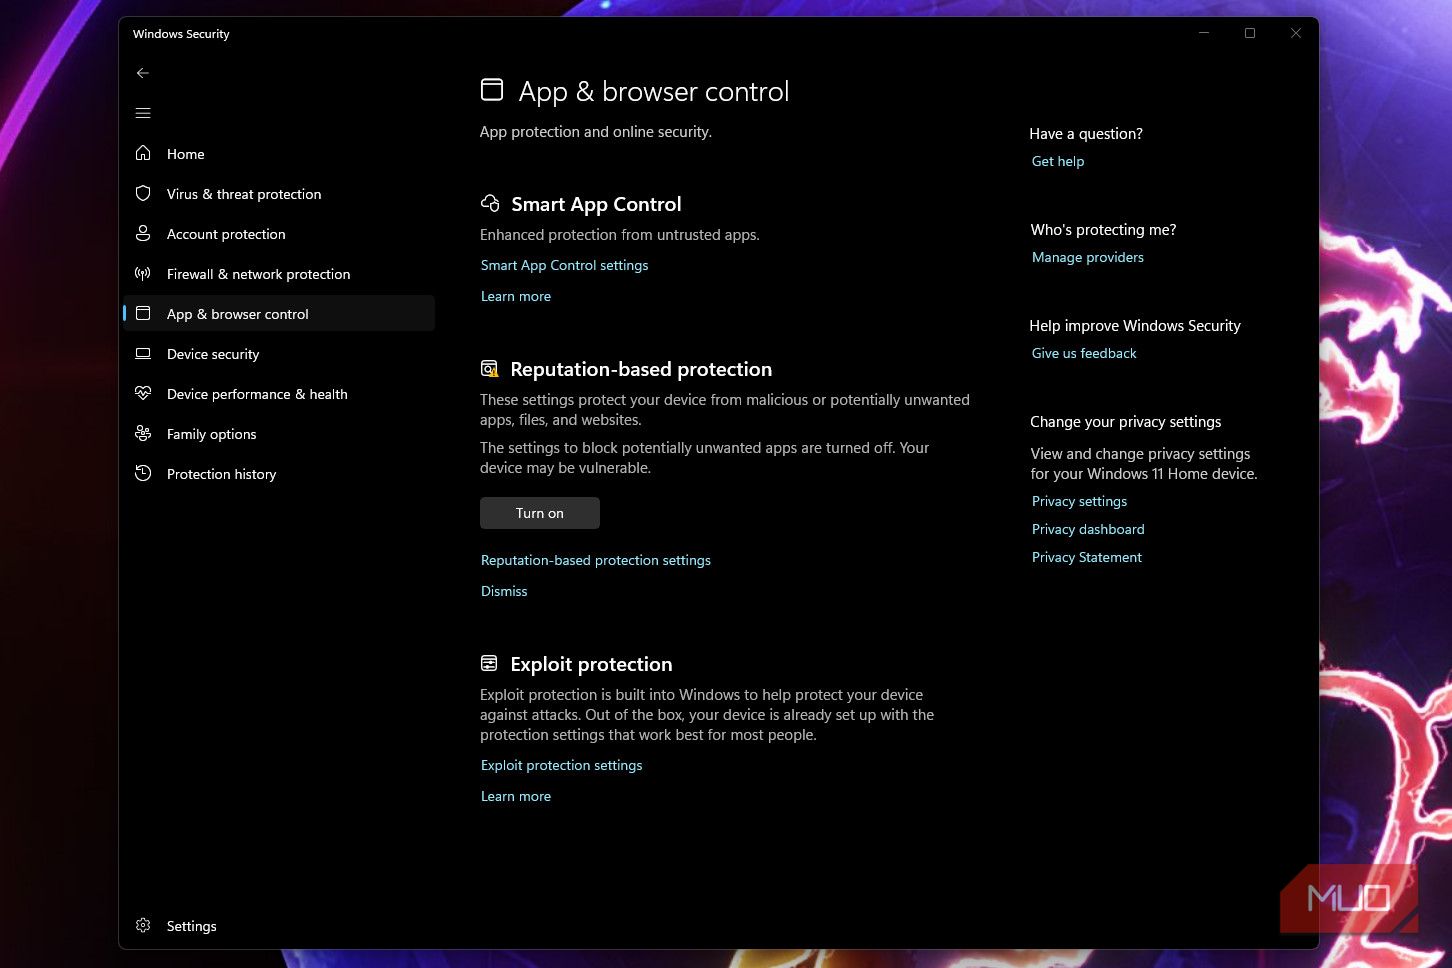Image resolution: width=1452 pixels, height=968 pixels.
Task: Open Settings at the sidebar bottom
Action: [279, 926]
